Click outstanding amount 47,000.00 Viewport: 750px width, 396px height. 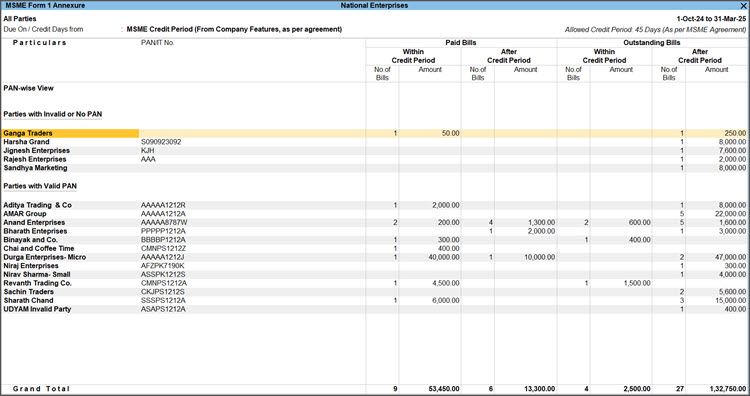730,257
